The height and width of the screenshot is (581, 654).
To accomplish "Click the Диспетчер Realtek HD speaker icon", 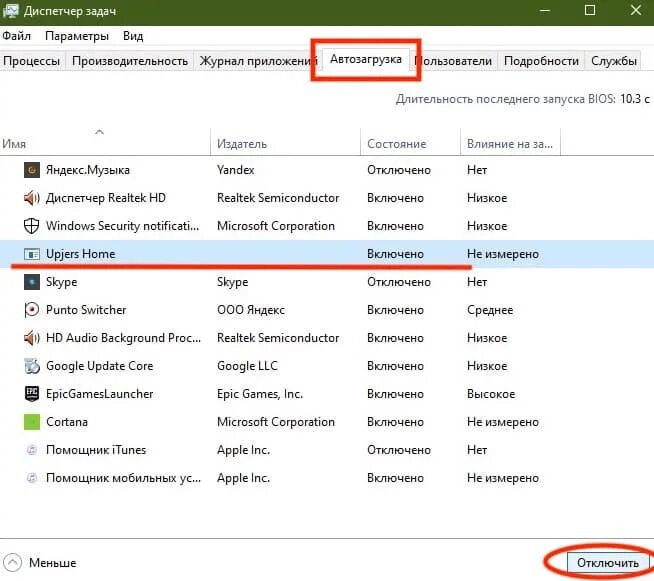I will pyautogui.click(x=32, y=198).
